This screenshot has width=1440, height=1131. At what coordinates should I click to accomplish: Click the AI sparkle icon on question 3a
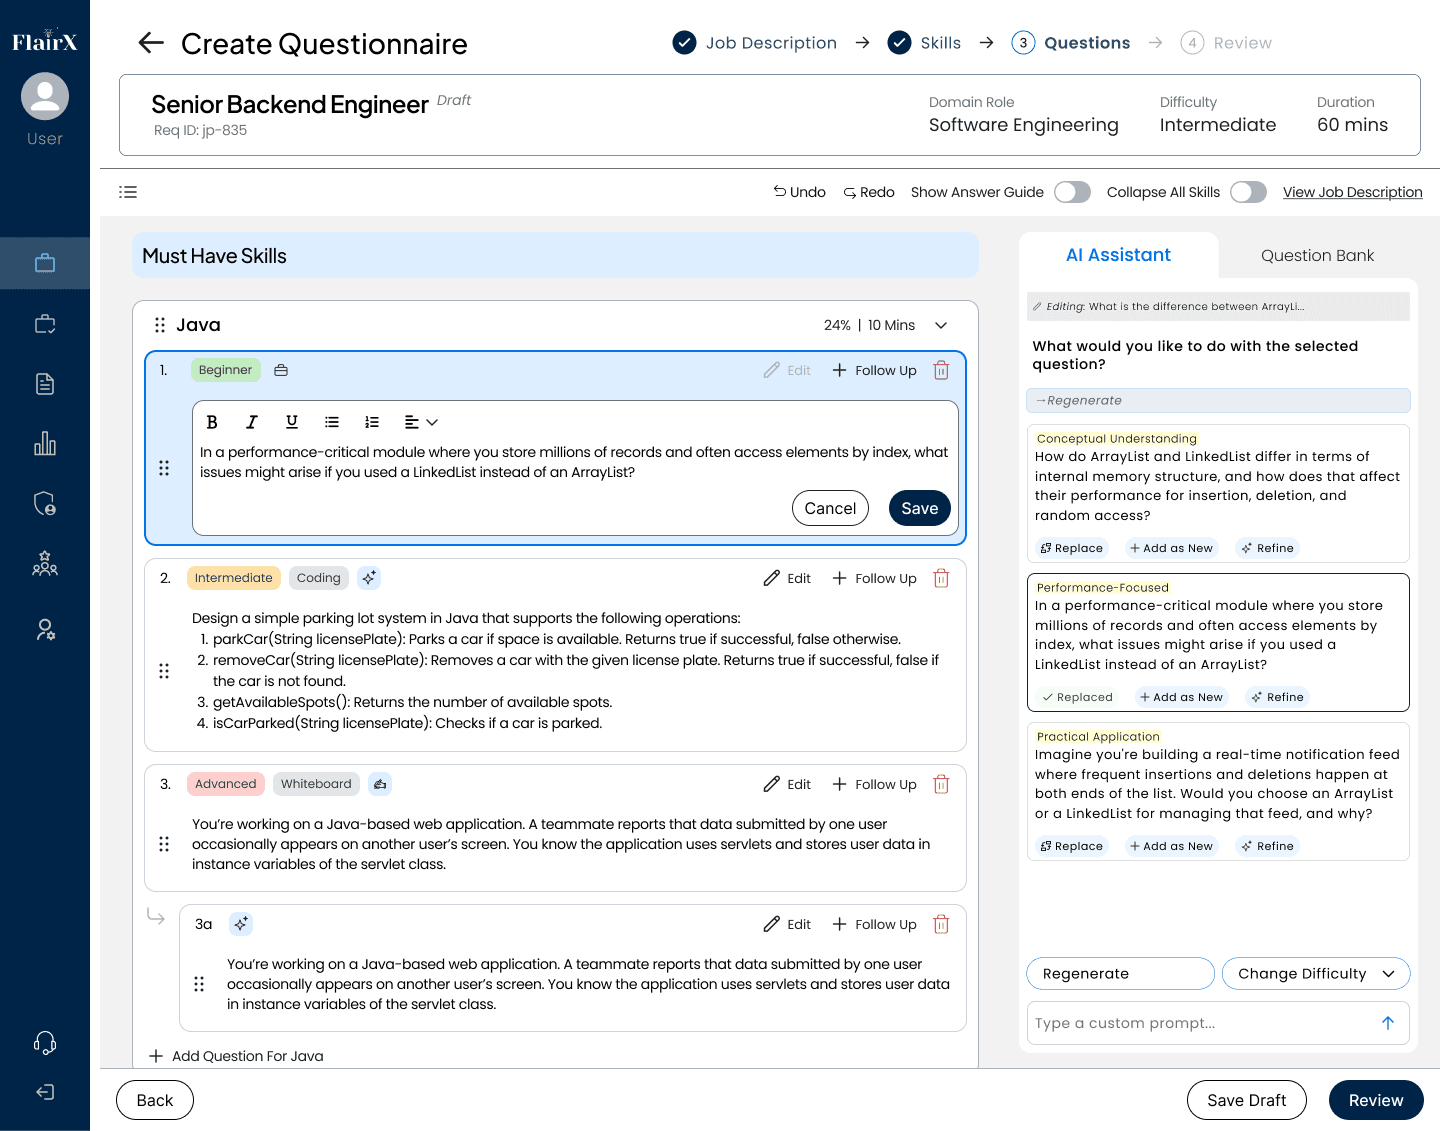(241, 924)
